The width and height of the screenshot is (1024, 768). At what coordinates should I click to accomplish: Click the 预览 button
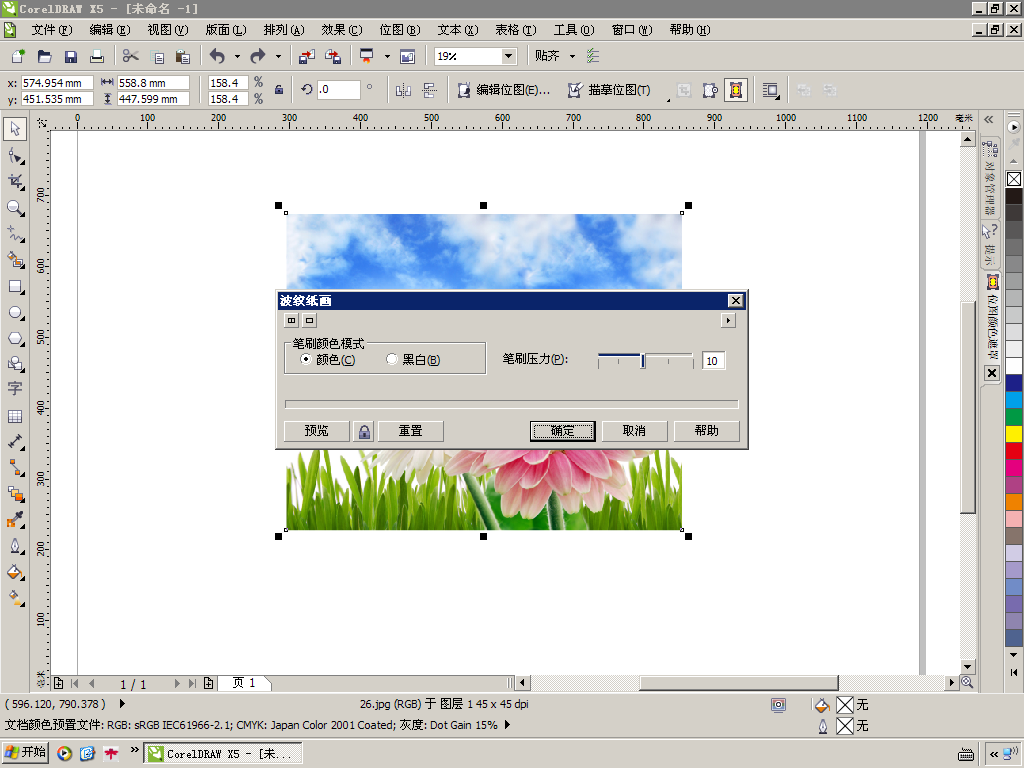tap(317, 431)
